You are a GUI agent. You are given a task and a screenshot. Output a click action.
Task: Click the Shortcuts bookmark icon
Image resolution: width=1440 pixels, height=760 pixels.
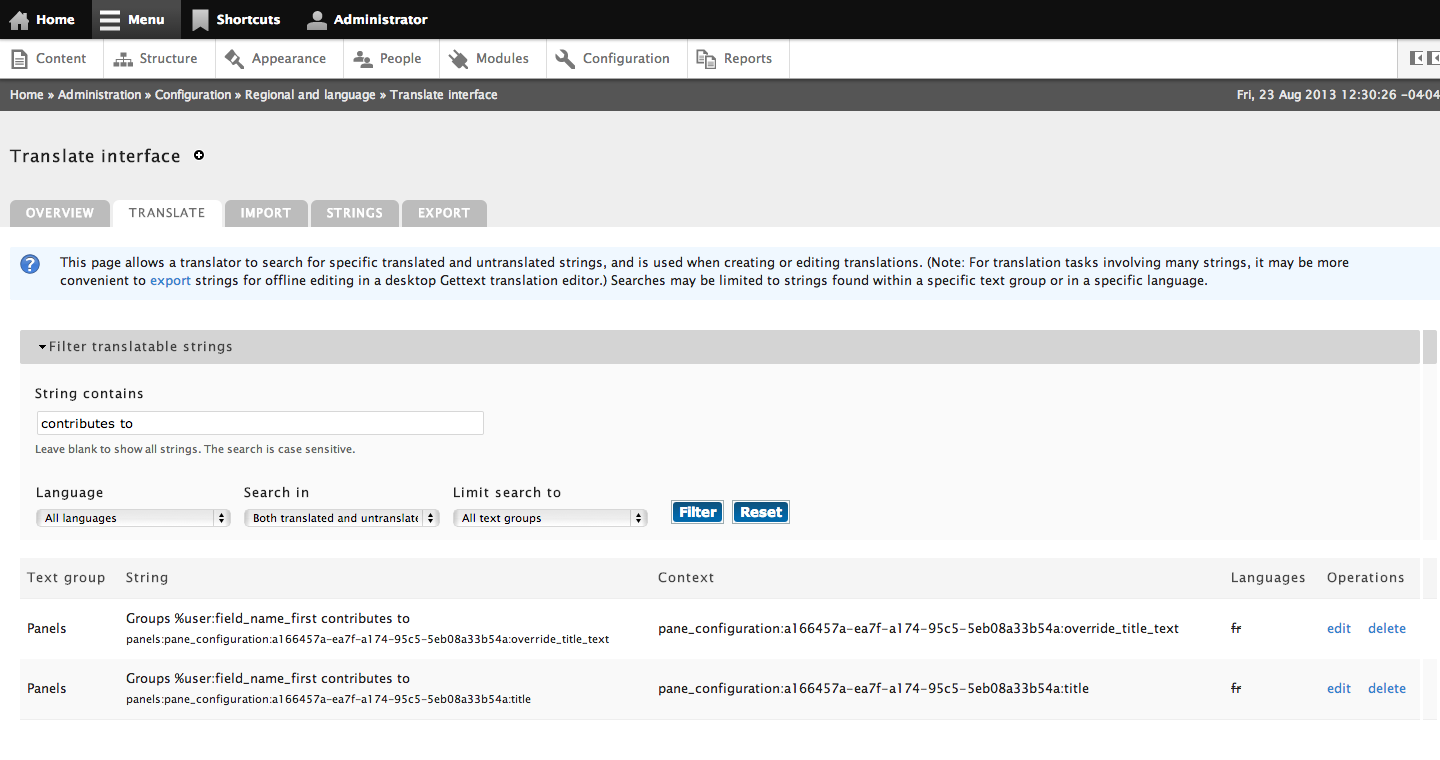[200, 19]
